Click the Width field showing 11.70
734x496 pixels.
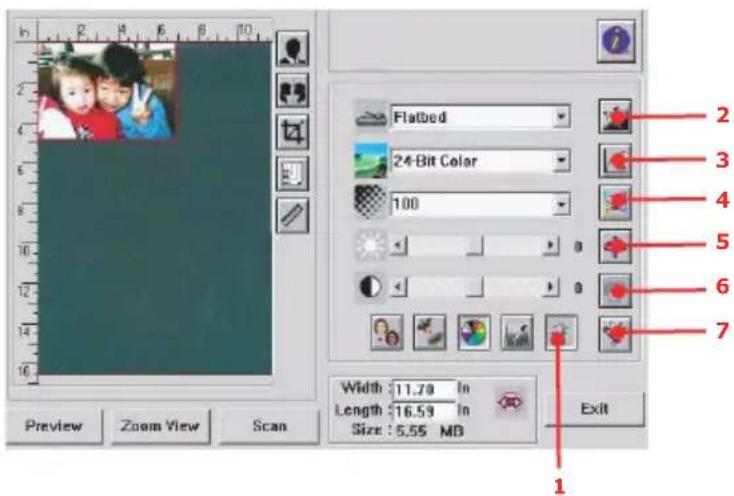tap(424, 389)
